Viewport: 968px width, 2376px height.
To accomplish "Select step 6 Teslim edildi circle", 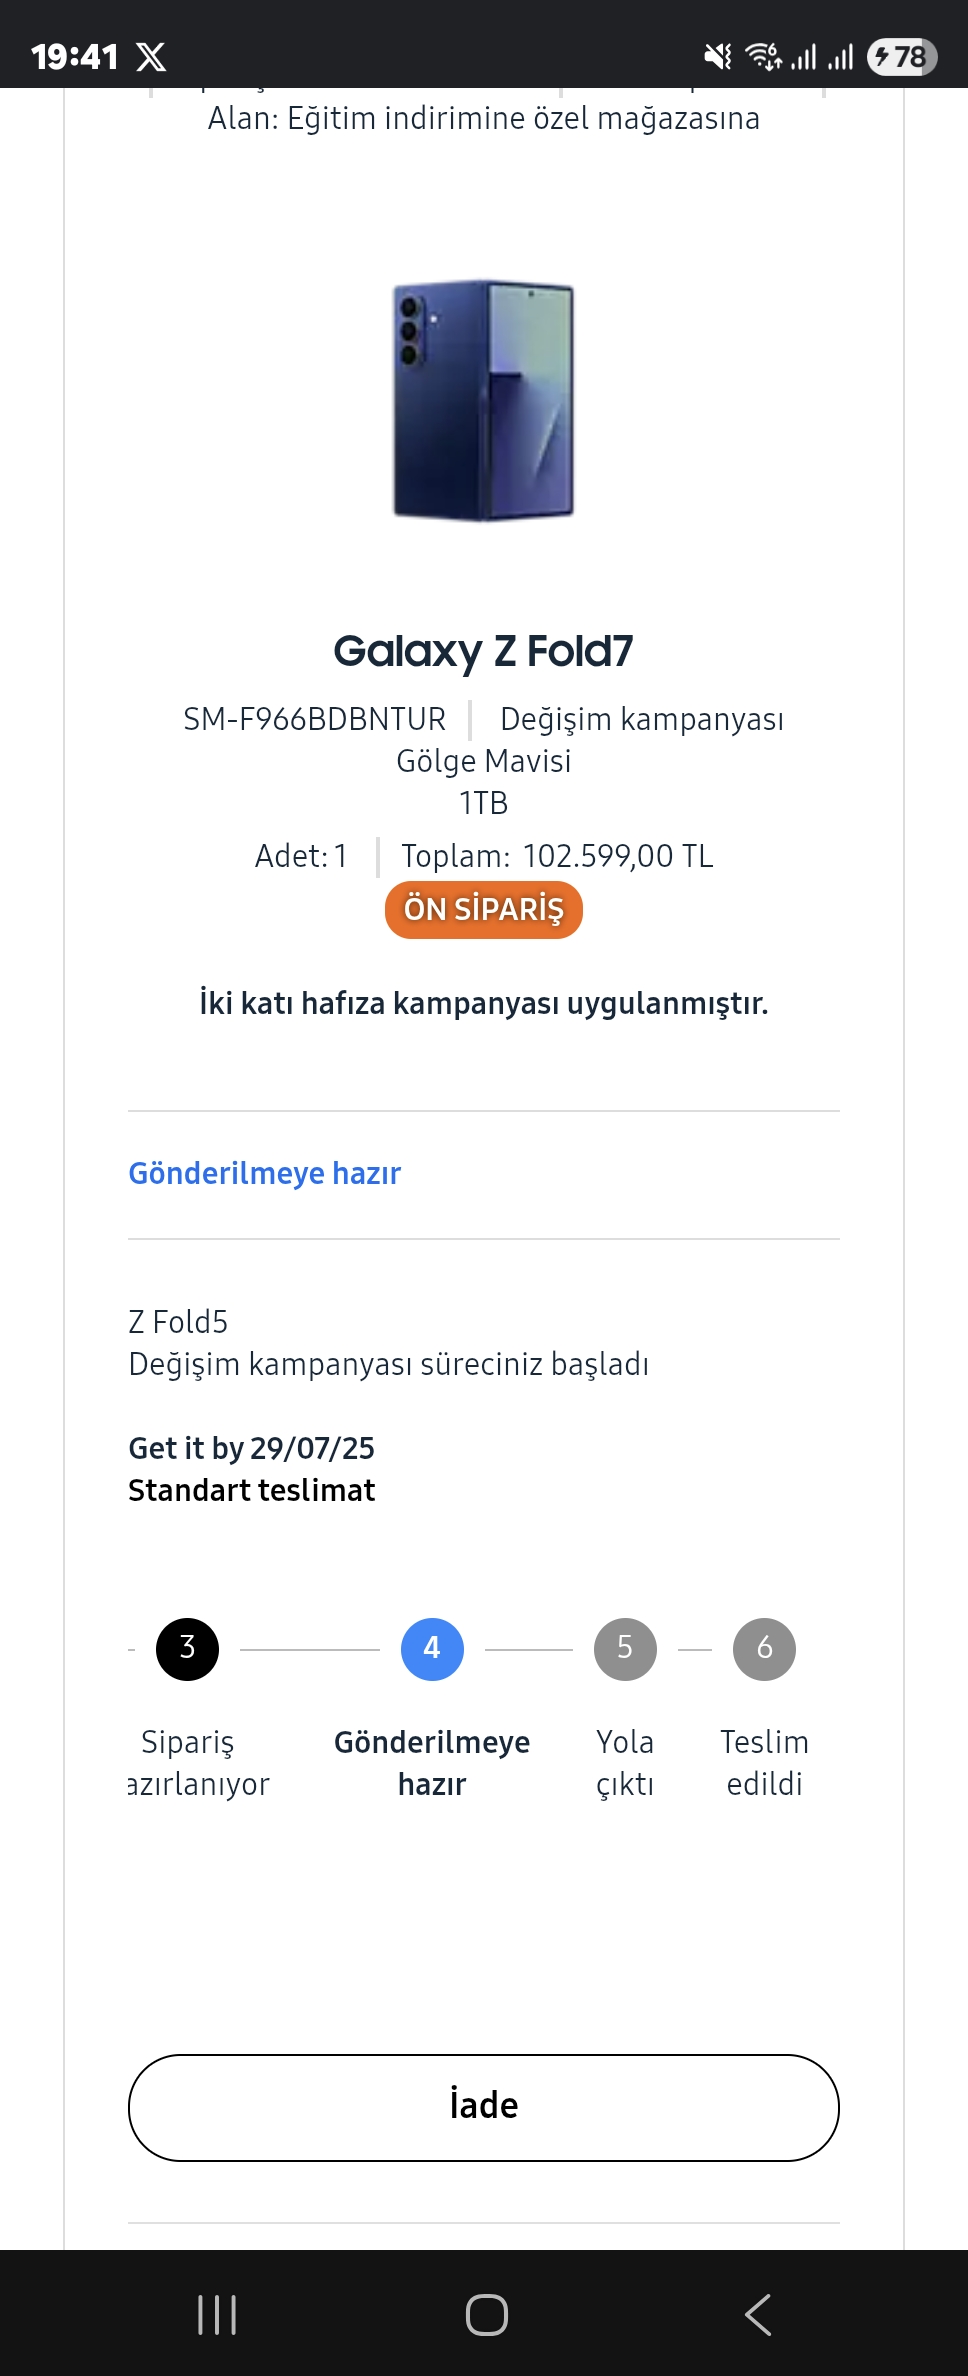I will click(764, 1649).
